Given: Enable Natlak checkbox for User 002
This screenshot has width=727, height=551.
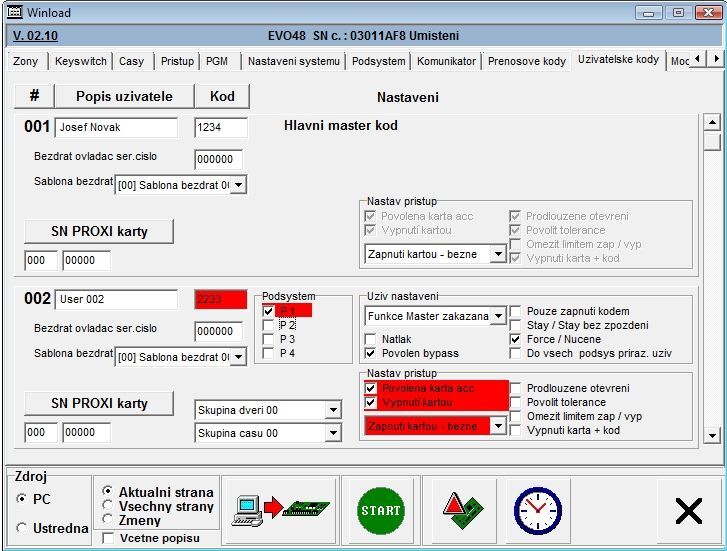Looking at the screenshot, I should coord(372,340).
